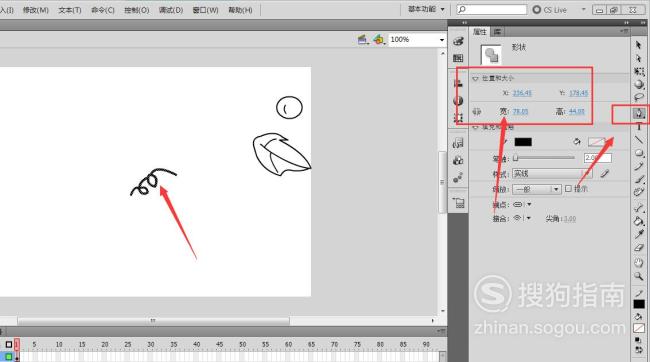650x362 pixels.
Task: Select the Selection (arrow) tool
Action: 638,45
